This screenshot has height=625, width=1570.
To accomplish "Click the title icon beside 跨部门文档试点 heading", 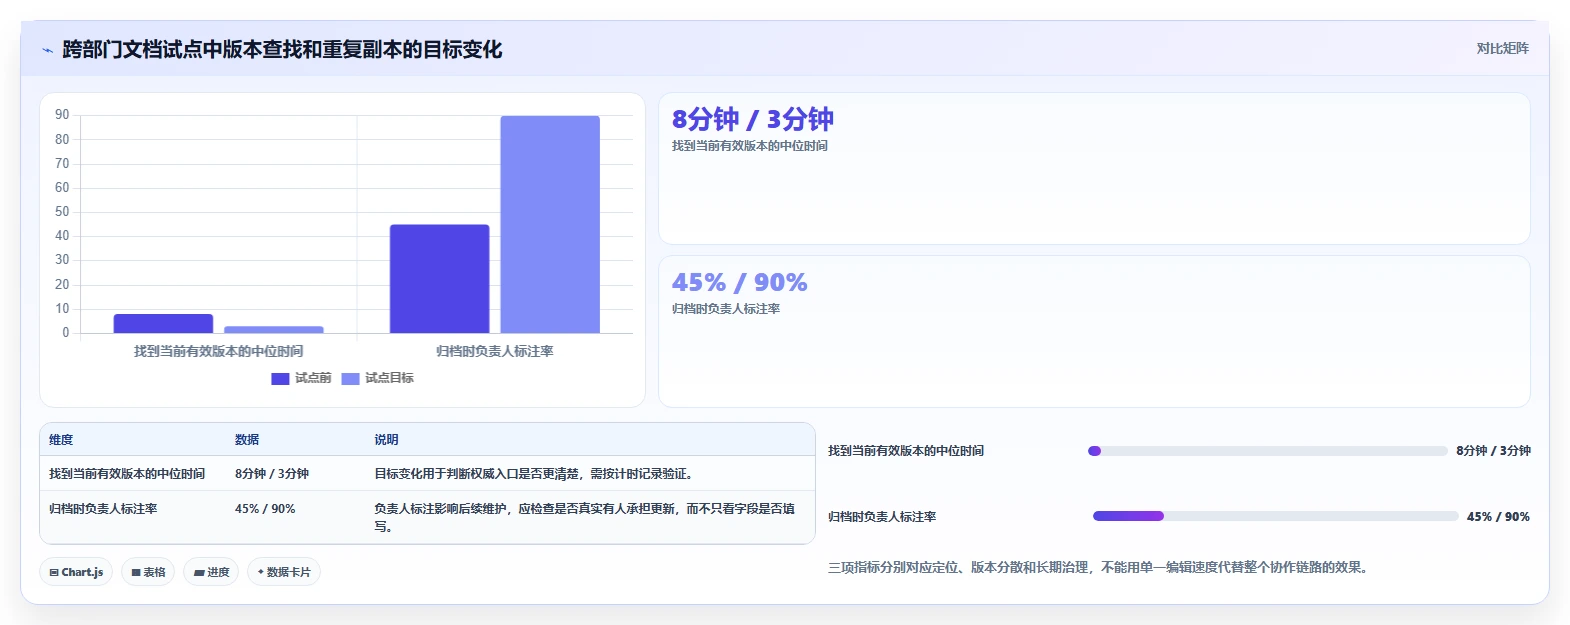I will [47, 50].
